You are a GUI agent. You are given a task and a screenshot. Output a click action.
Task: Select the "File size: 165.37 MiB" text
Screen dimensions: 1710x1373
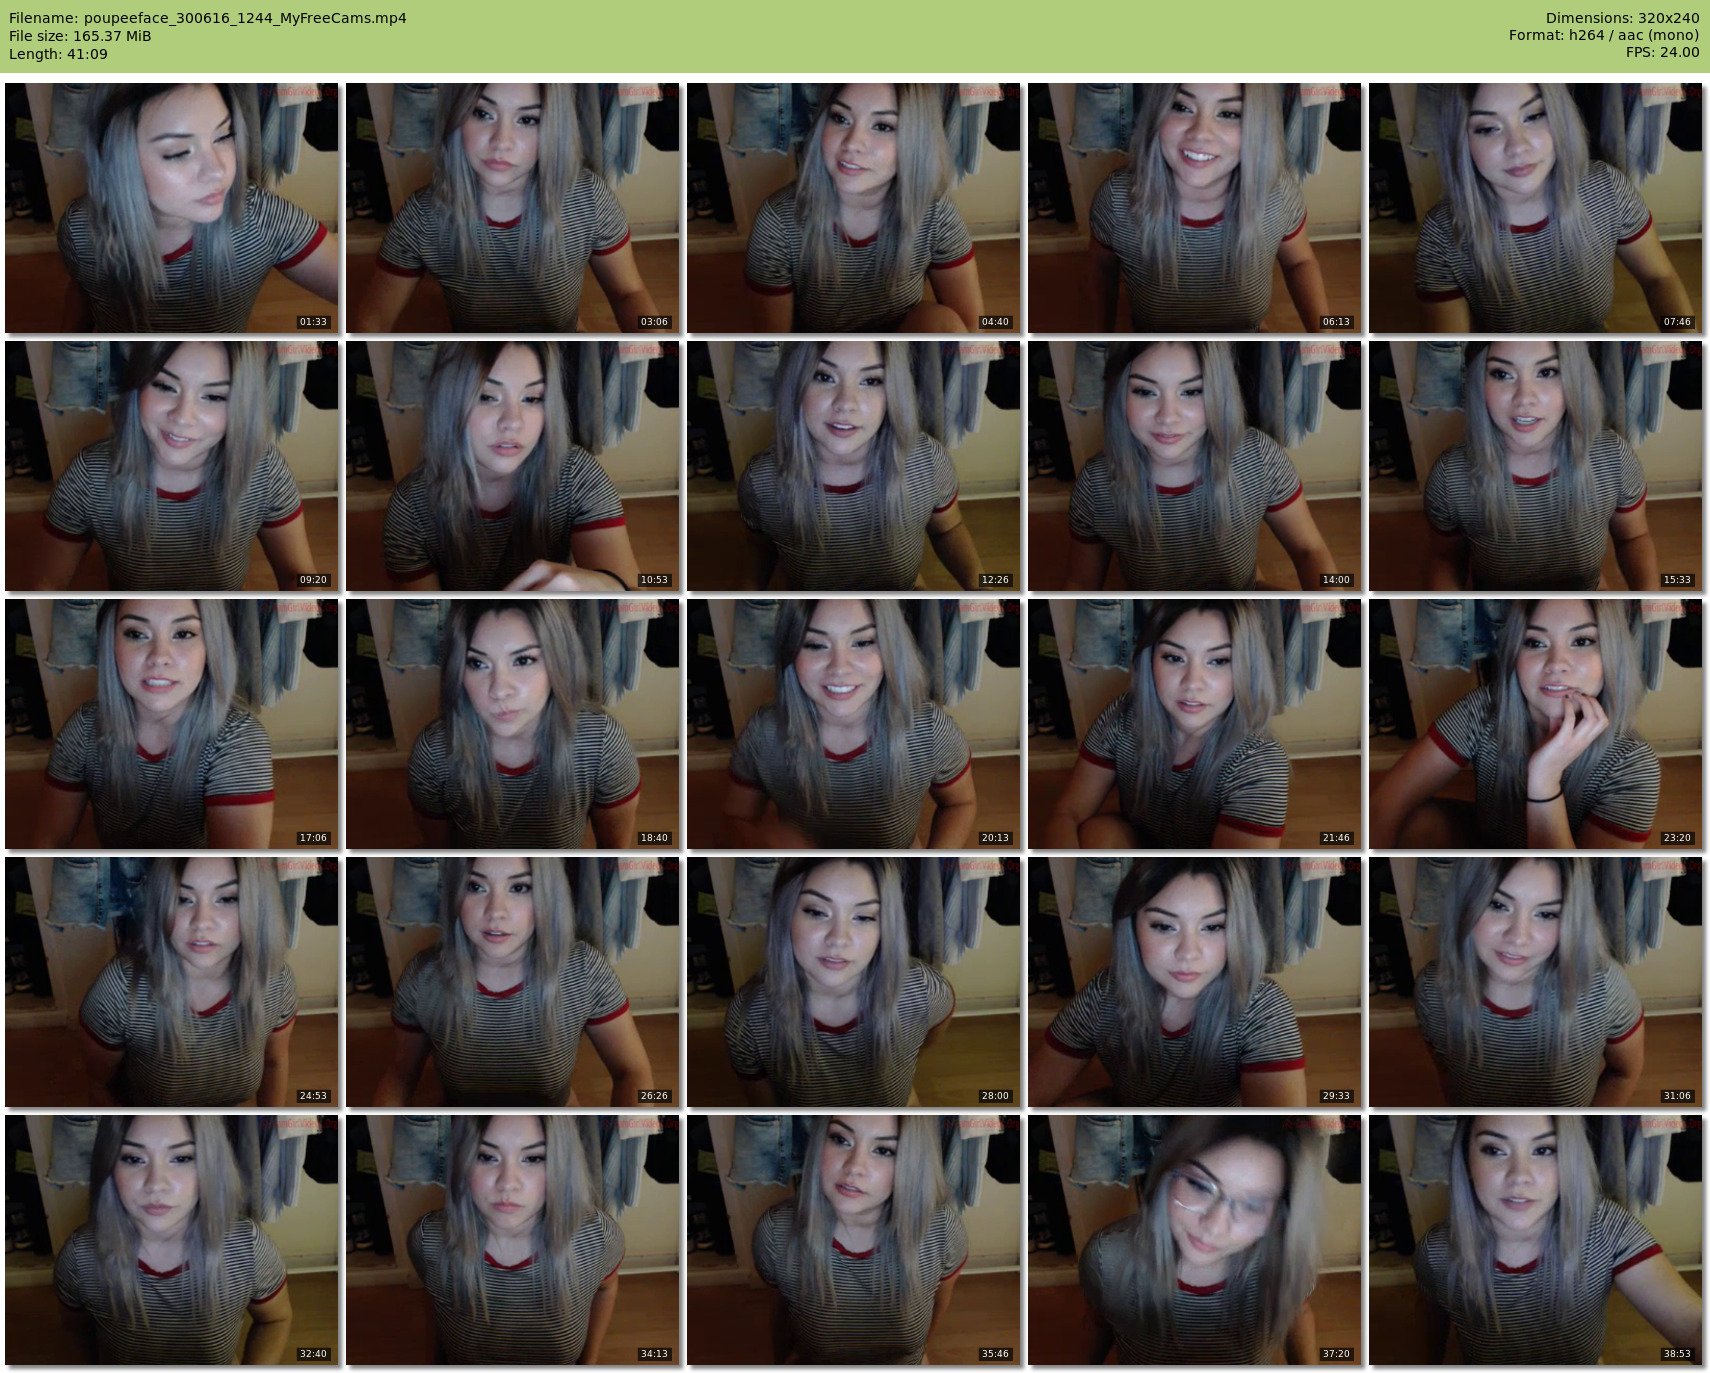tap(80, 36)
